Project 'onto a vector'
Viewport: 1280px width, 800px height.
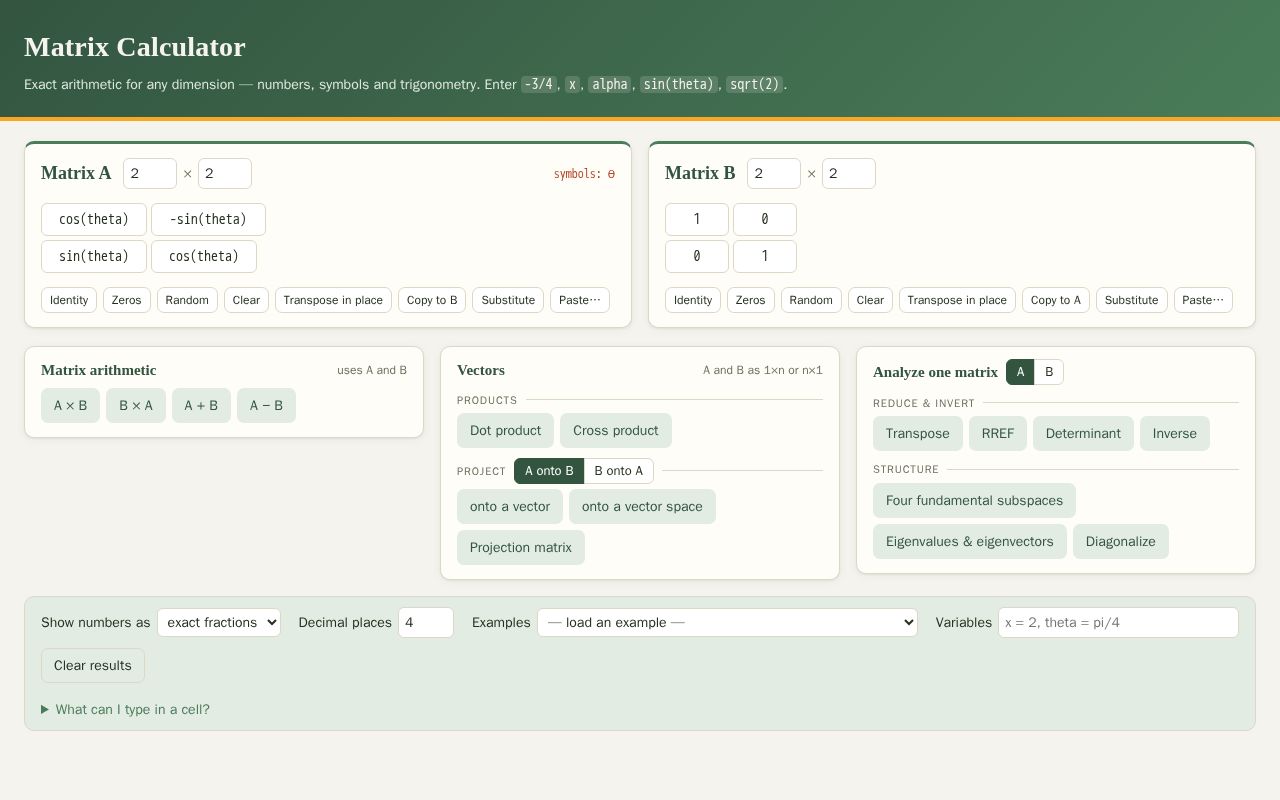tap(510, 506)
